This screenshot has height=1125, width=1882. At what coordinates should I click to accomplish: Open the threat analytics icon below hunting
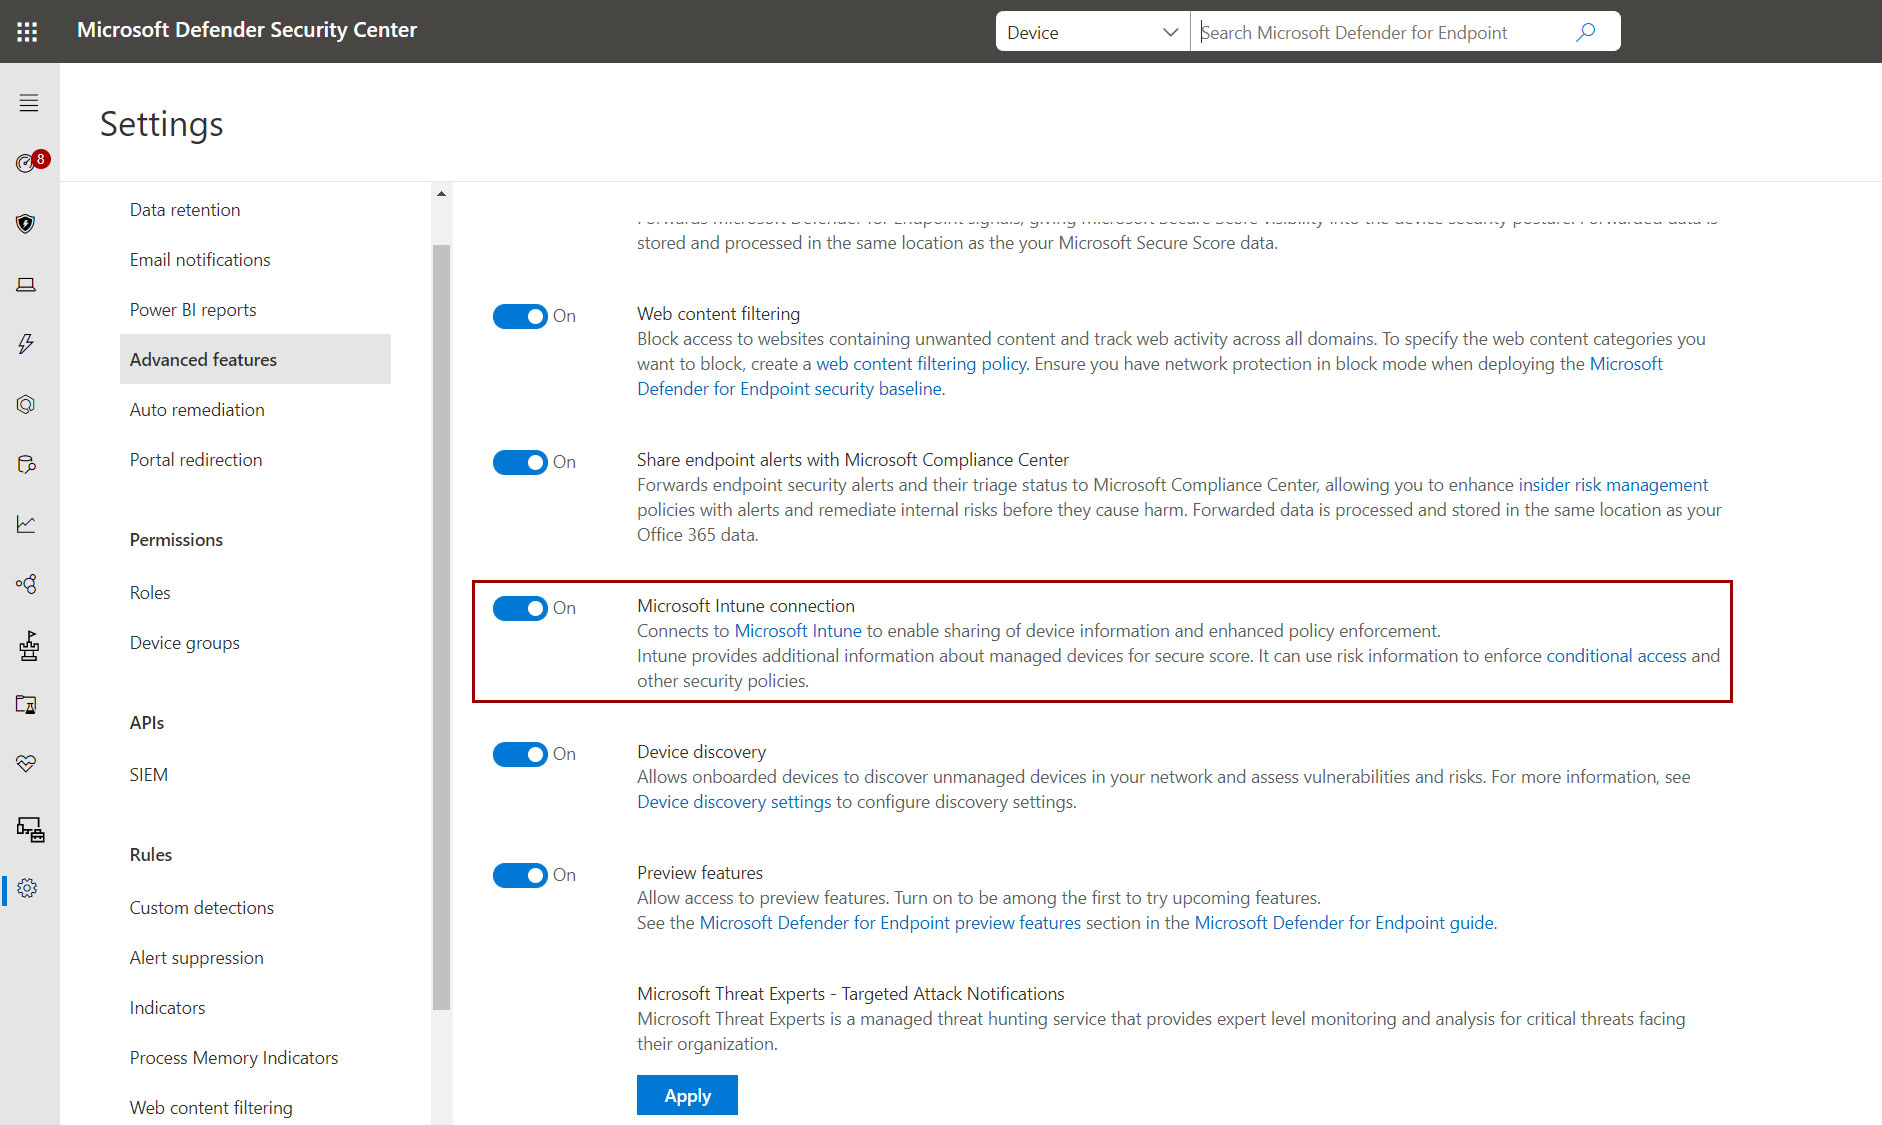26,464
